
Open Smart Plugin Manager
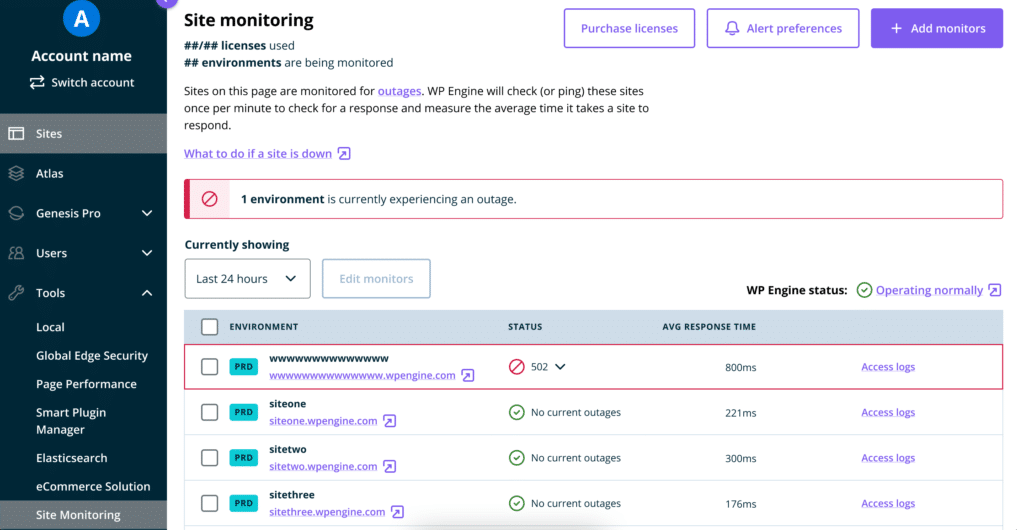(x=71, y=421)
